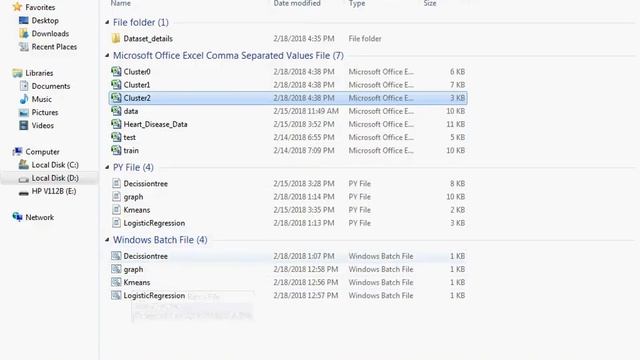Open Recent Places in Favorites

tap(54, 47)
